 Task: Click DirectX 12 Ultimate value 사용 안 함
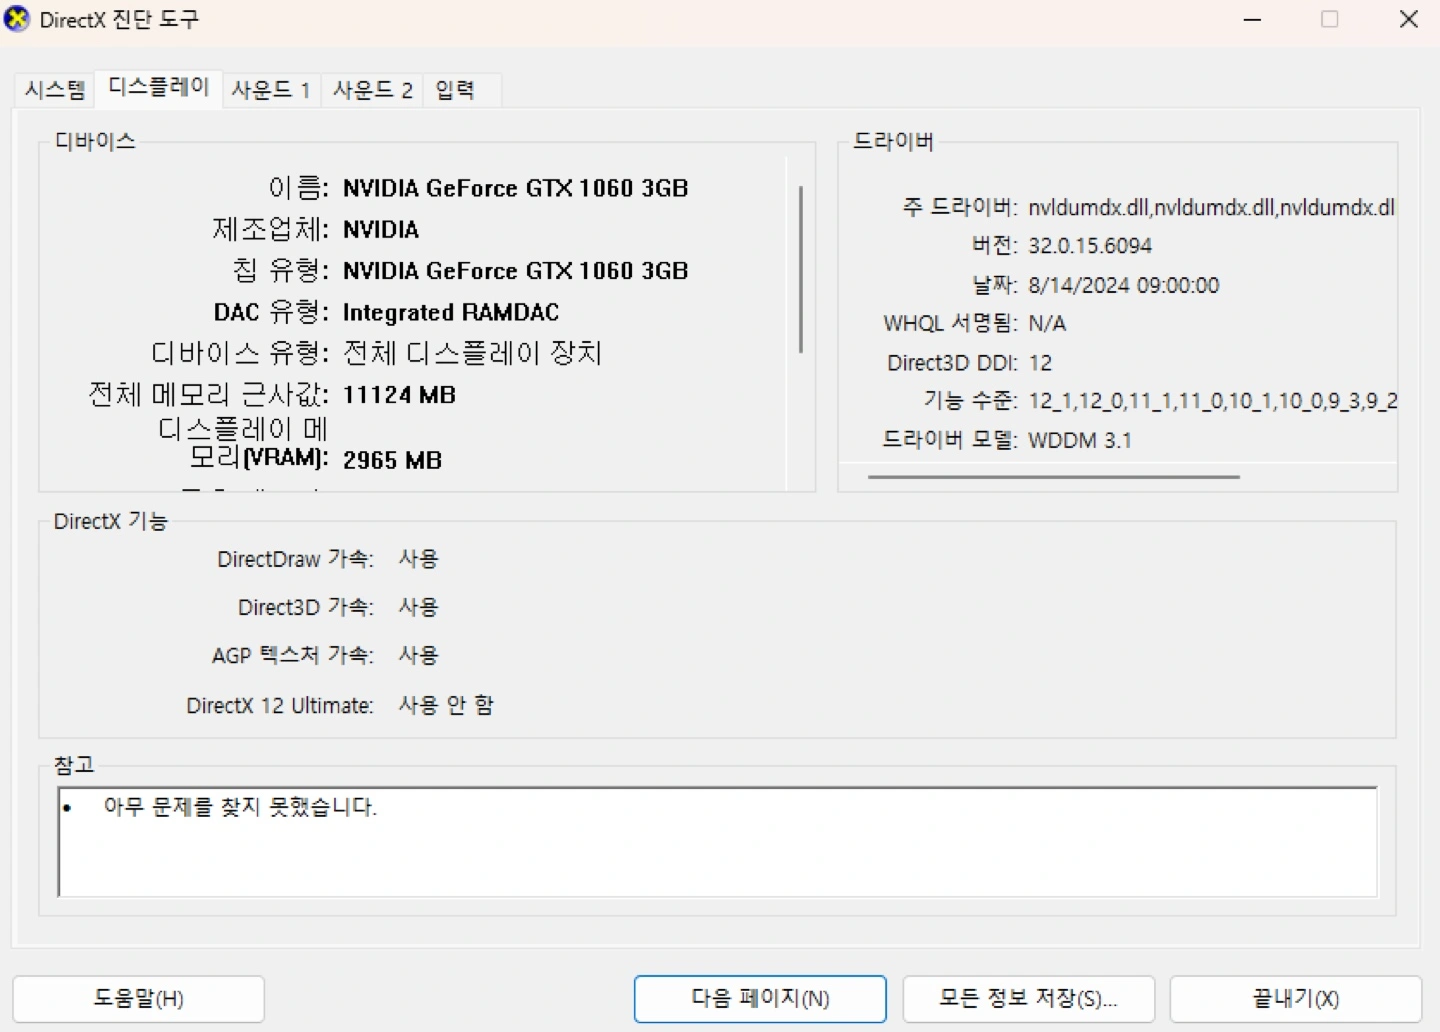click(446, 705)
